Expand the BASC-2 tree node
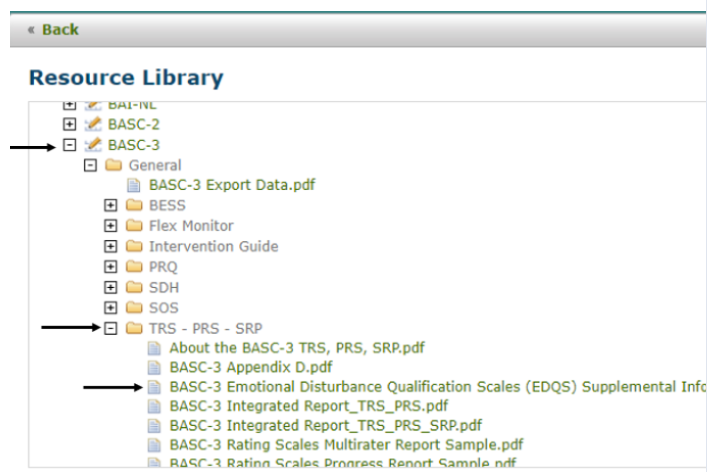This screenshot has width=710, height=472. tap(69, 124)
